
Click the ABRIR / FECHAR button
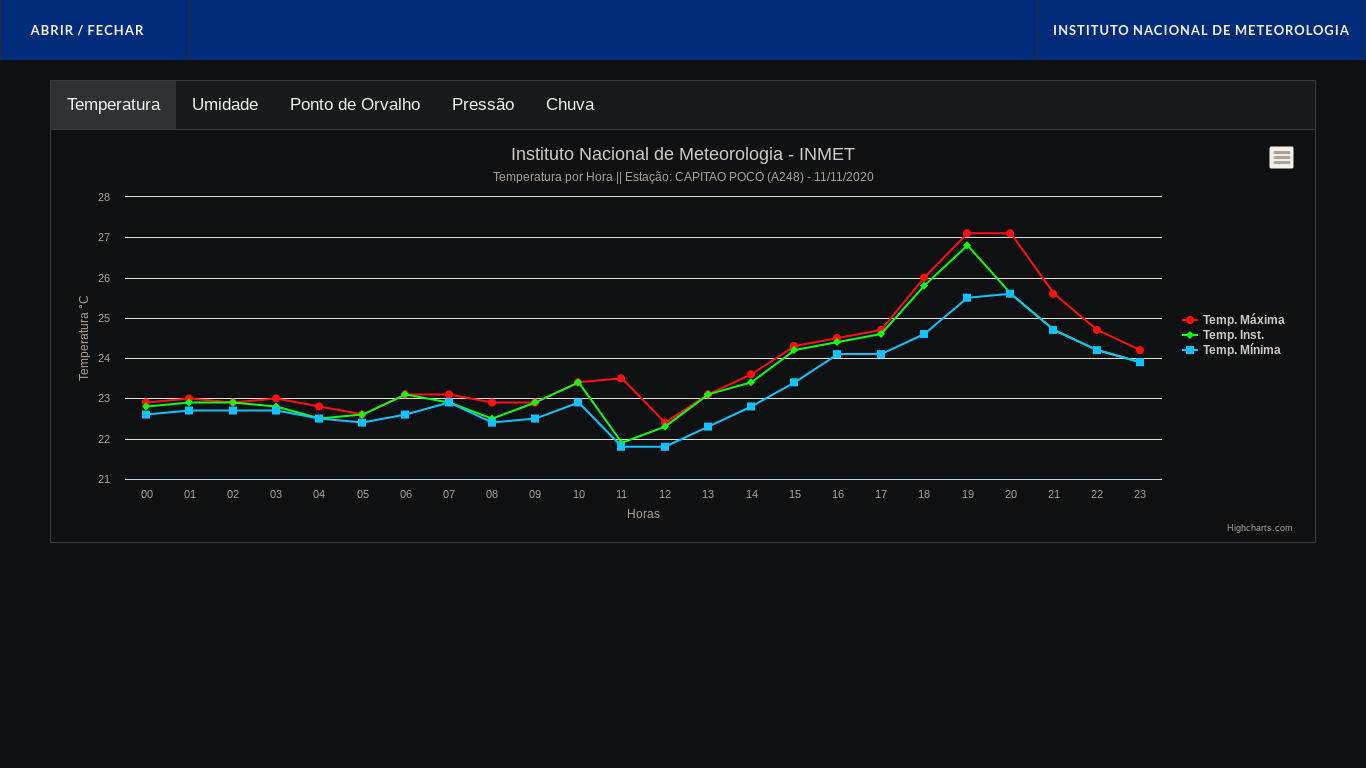(87, 30)
